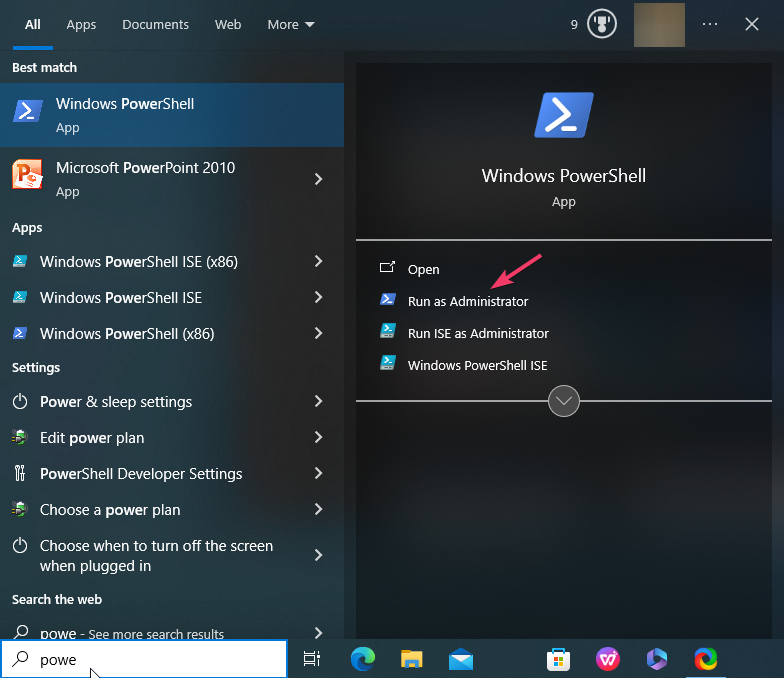The height and width of the screenshot is (678, 784).
Task: Click the 'PowerShell Developer Settings' result text
Action: click(x=141, y=474)
